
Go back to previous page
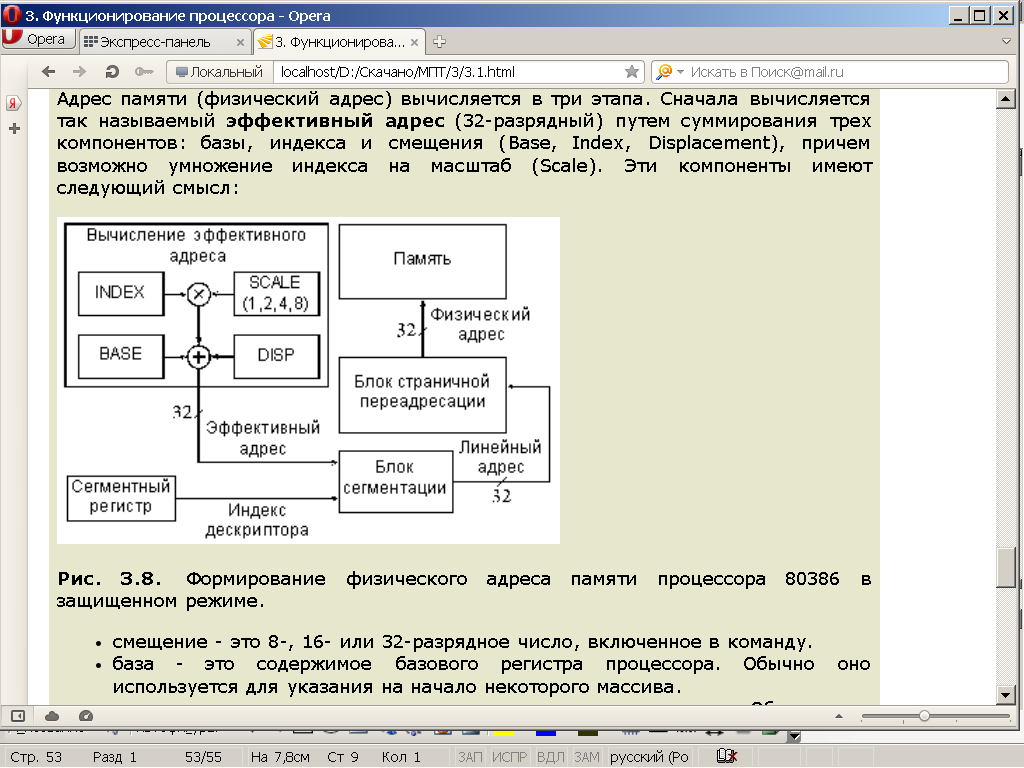[48, 72]
